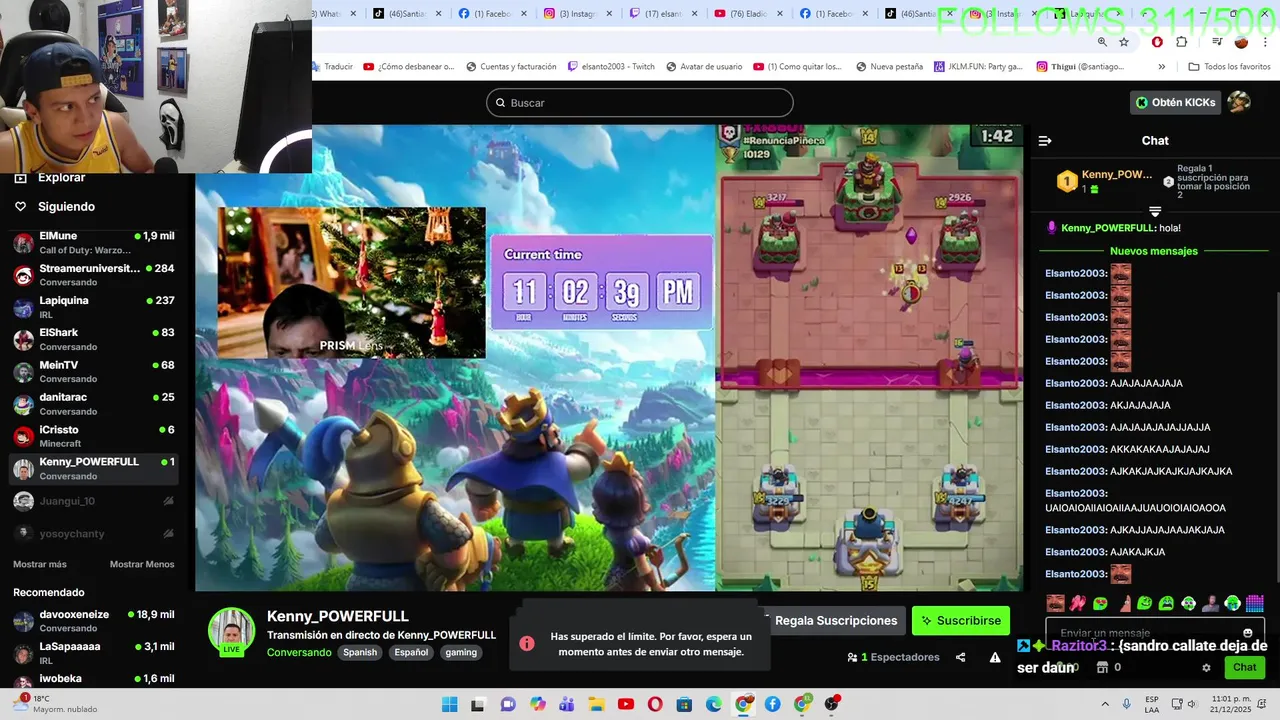The height and width of the screenshot is (720, 1280).
Task: Click the Buscar search field
Action: (640, 103)
